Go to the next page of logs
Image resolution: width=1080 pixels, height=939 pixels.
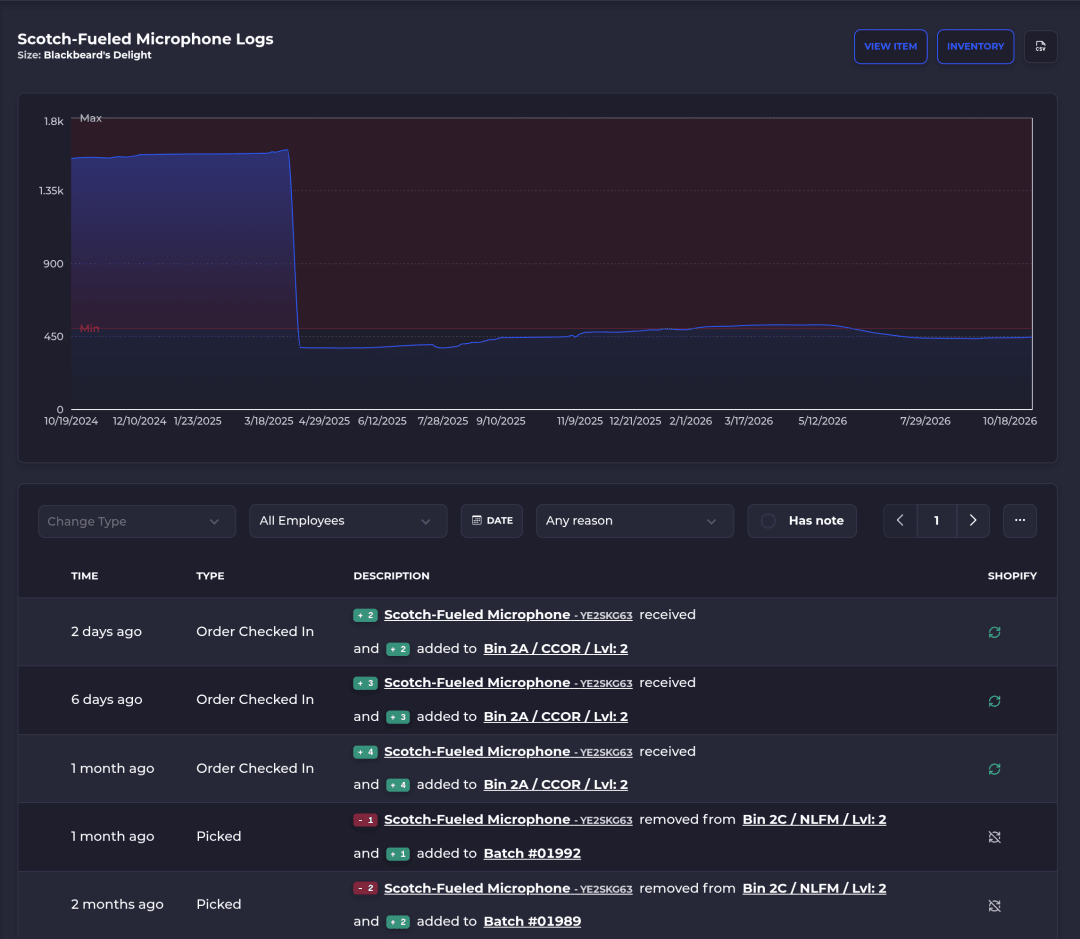973,521
